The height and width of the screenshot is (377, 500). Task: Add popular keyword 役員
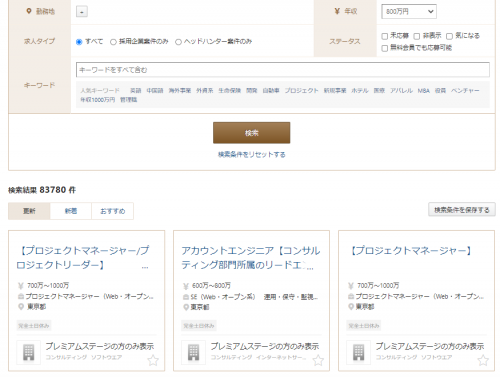point(440,91)
